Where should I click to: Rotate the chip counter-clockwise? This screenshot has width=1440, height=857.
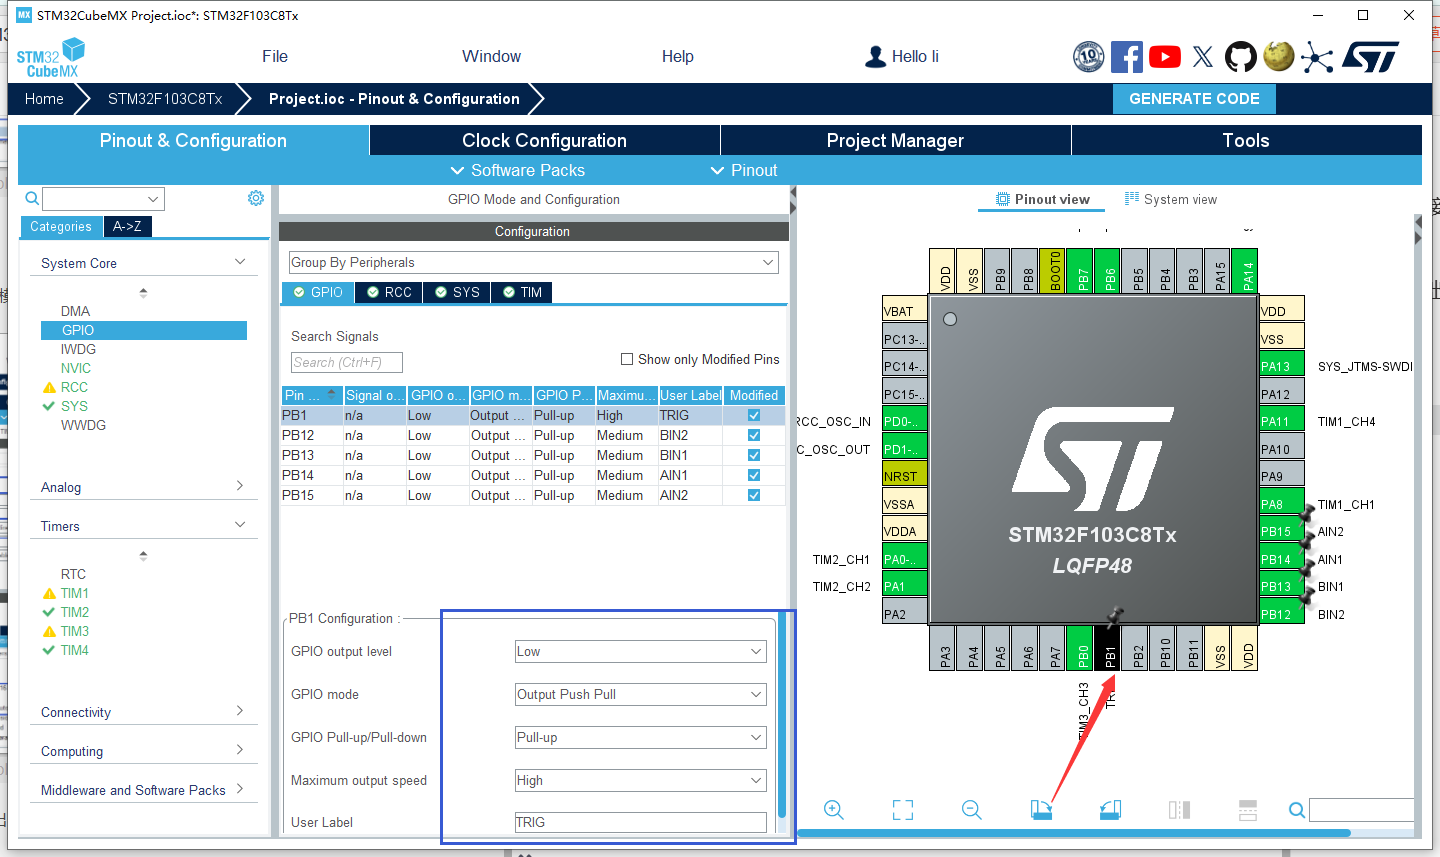point(1110,810)
